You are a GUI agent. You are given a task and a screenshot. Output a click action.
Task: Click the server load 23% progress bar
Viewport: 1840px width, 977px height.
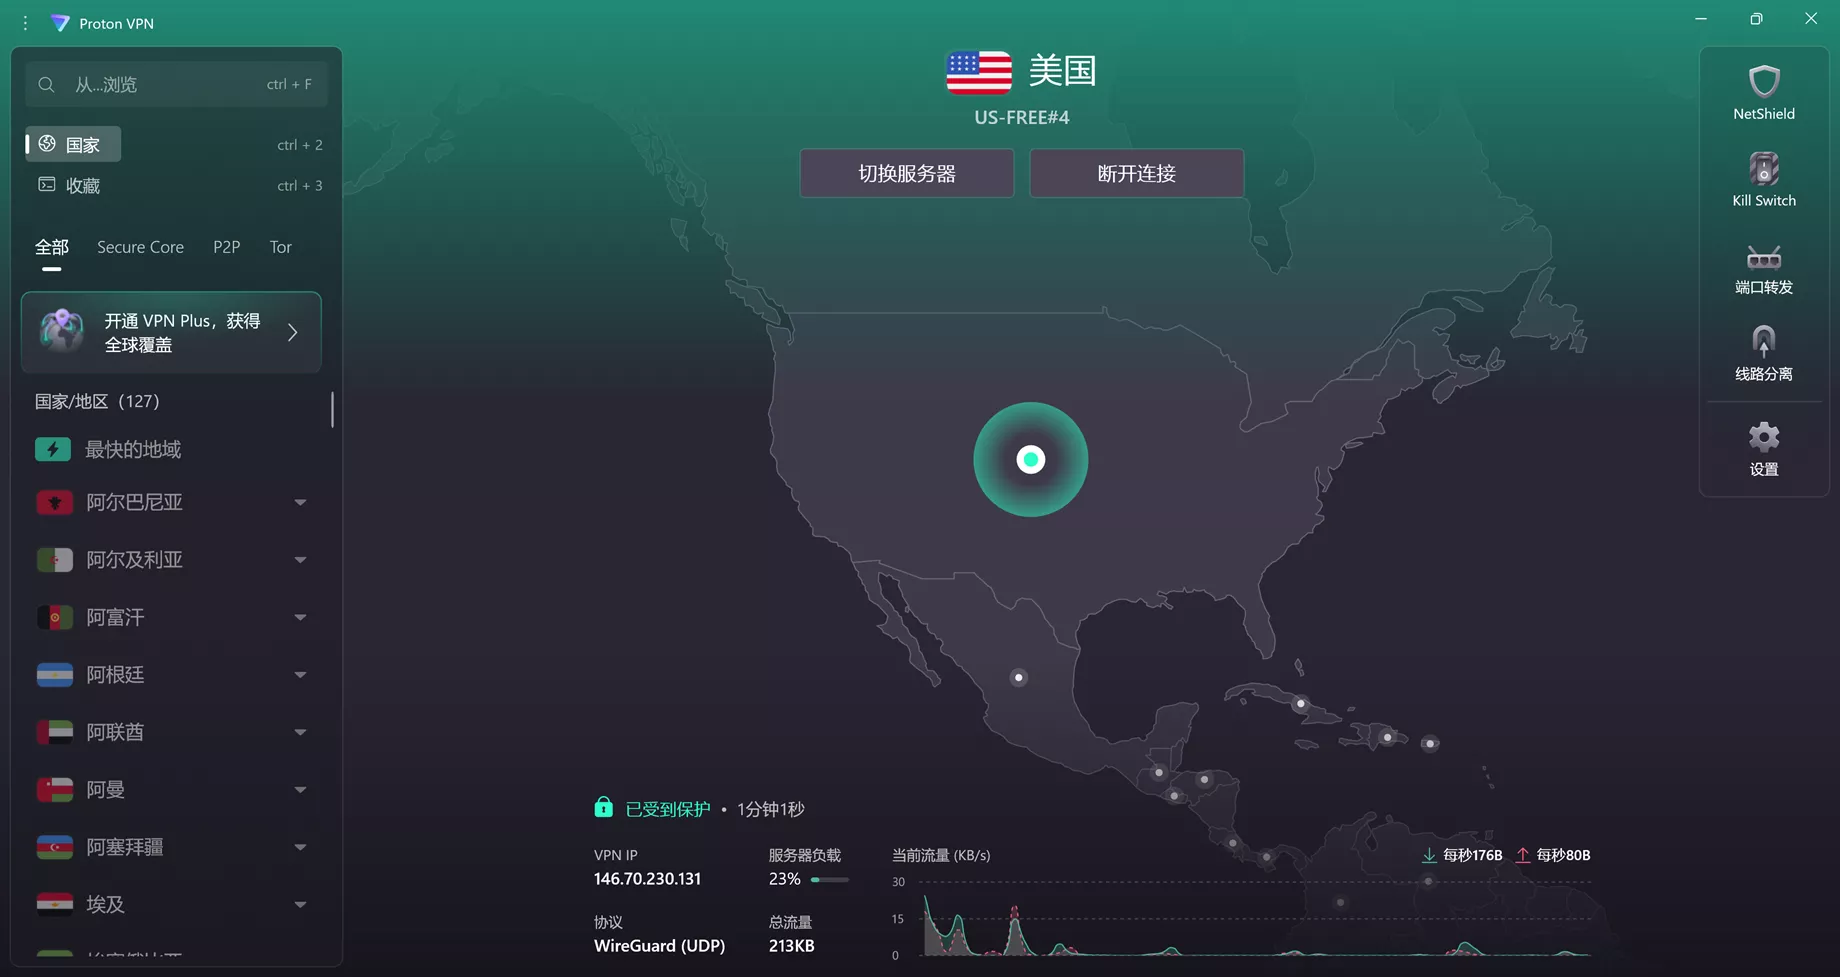[x=829, y=880]
